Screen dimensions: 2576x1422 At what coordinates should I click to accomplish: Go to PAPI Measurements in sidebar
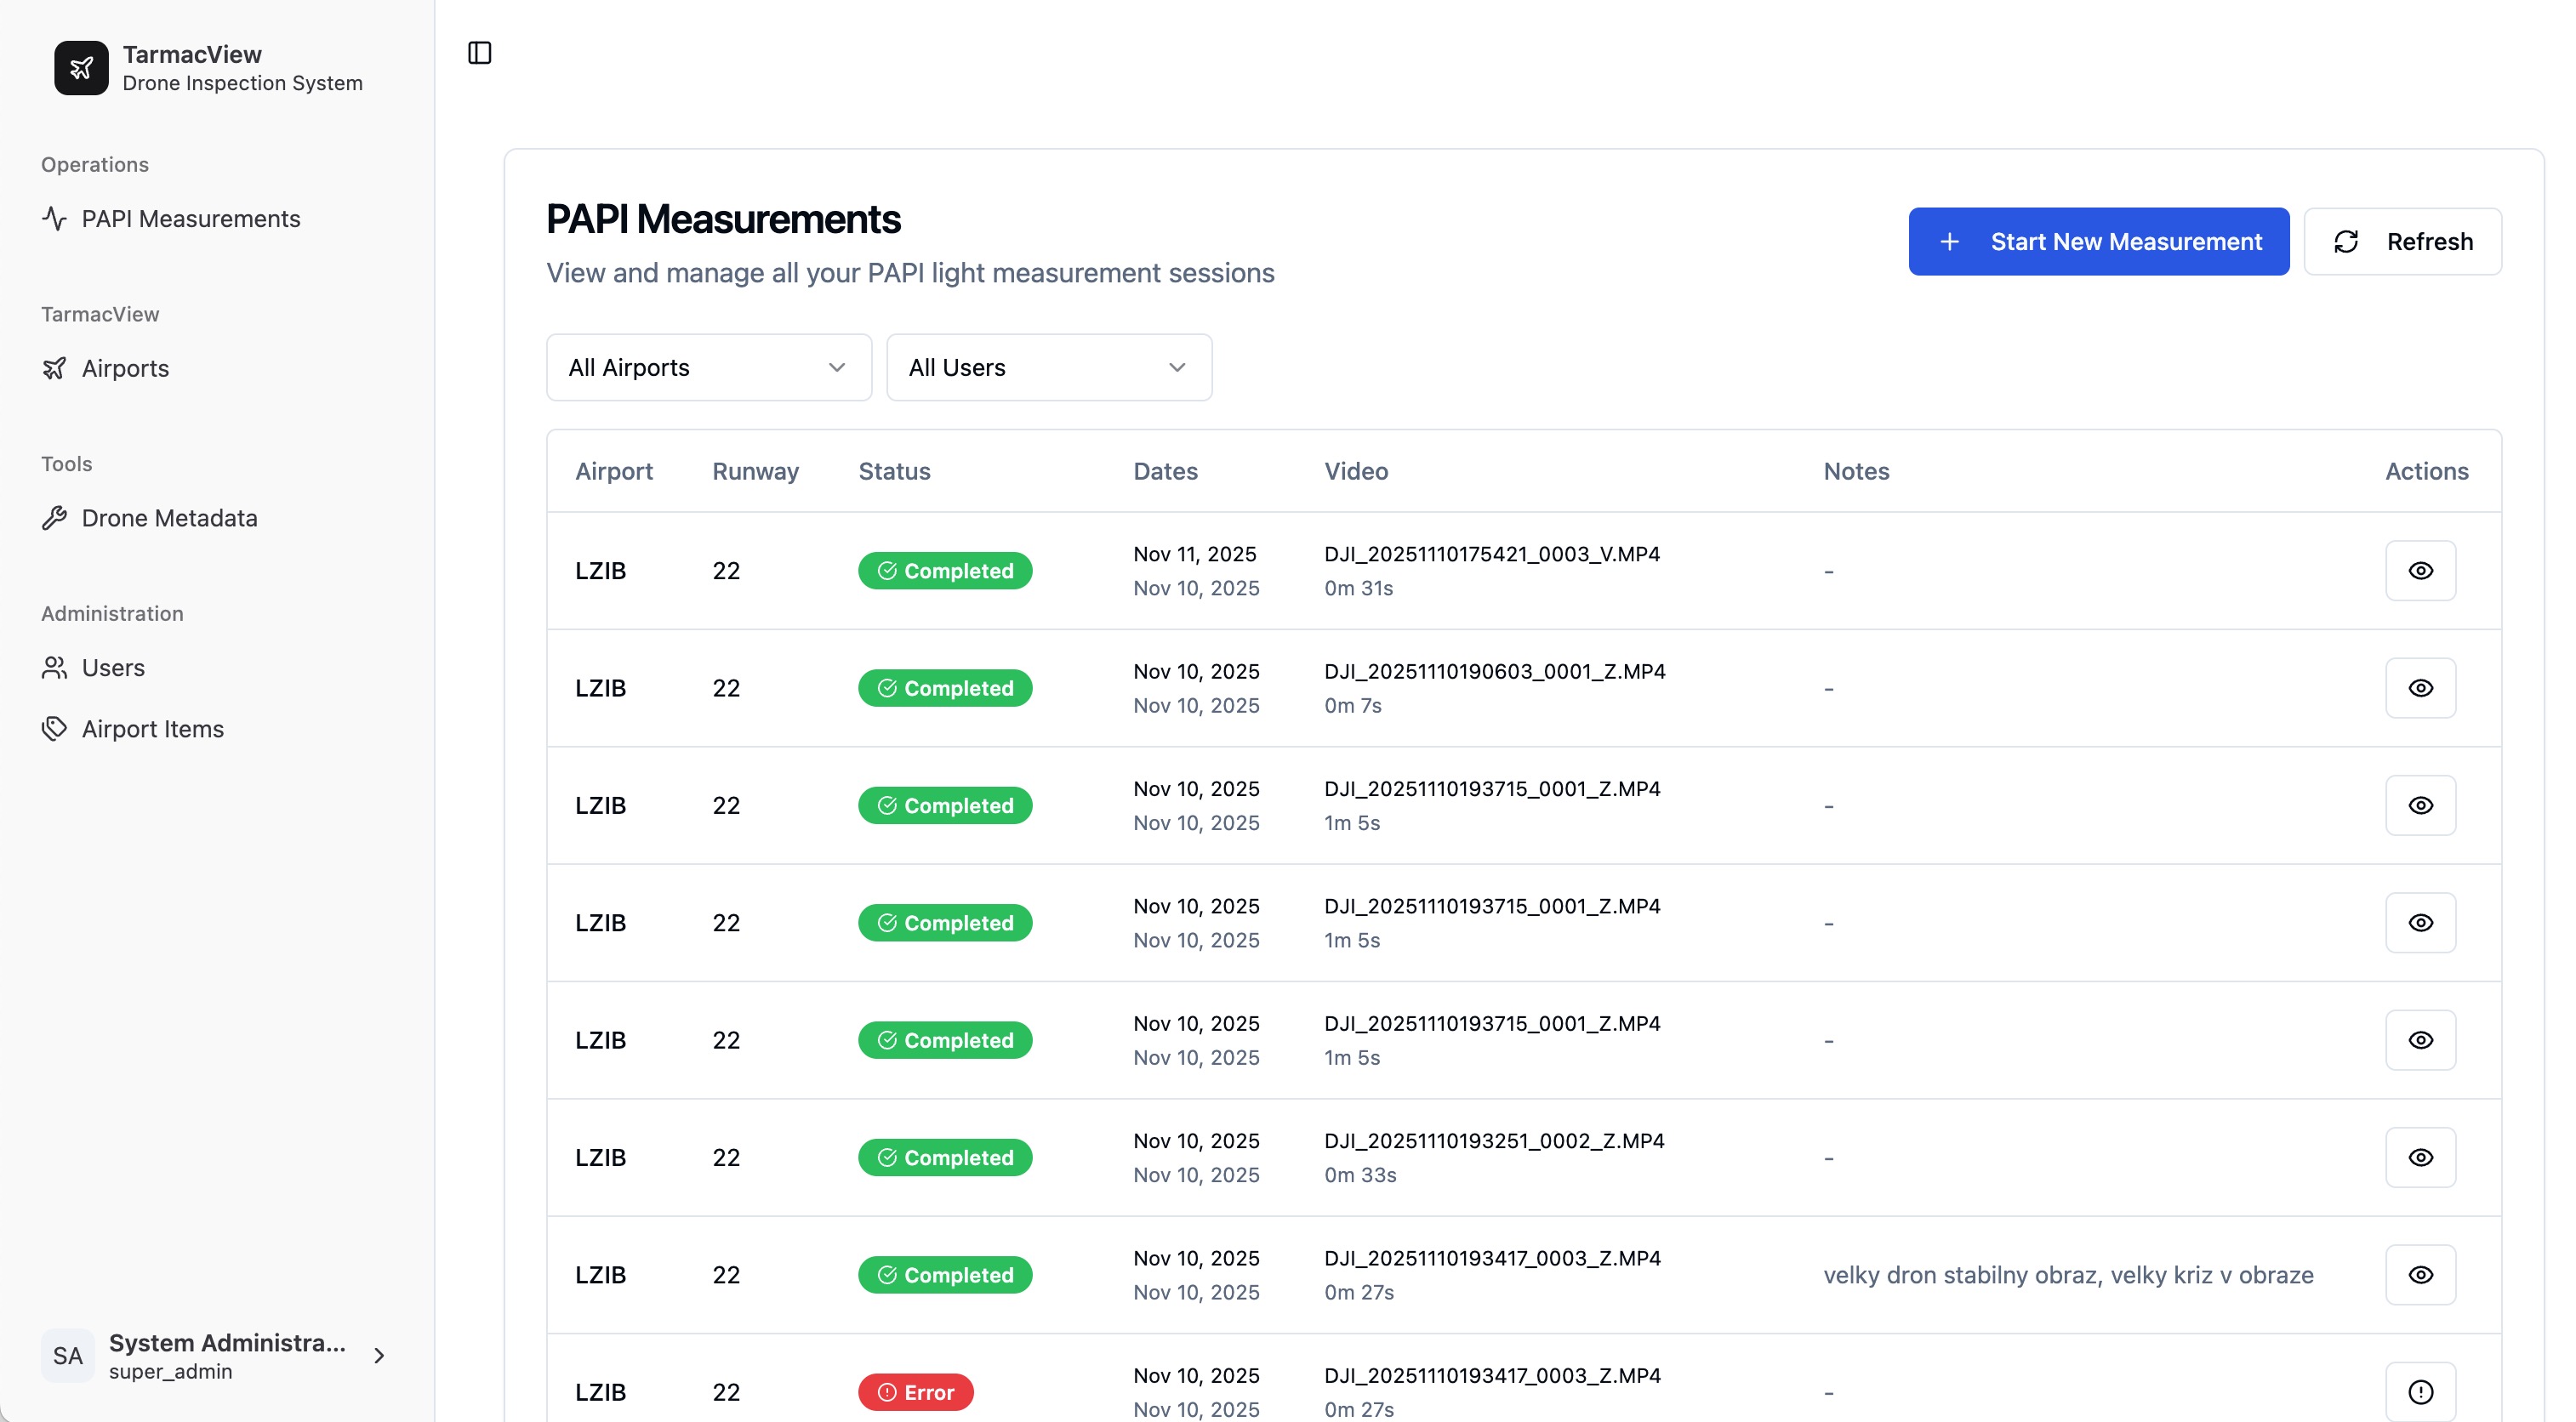(190, 219)
